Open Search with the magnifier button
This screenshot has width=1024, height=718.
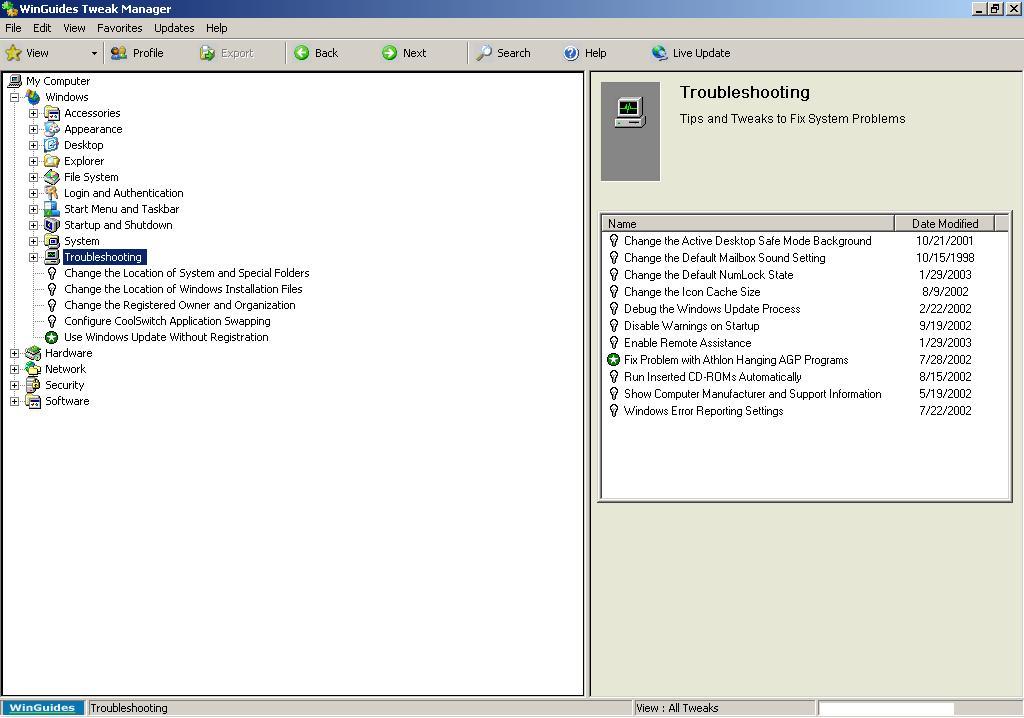[x=503, y=53]
